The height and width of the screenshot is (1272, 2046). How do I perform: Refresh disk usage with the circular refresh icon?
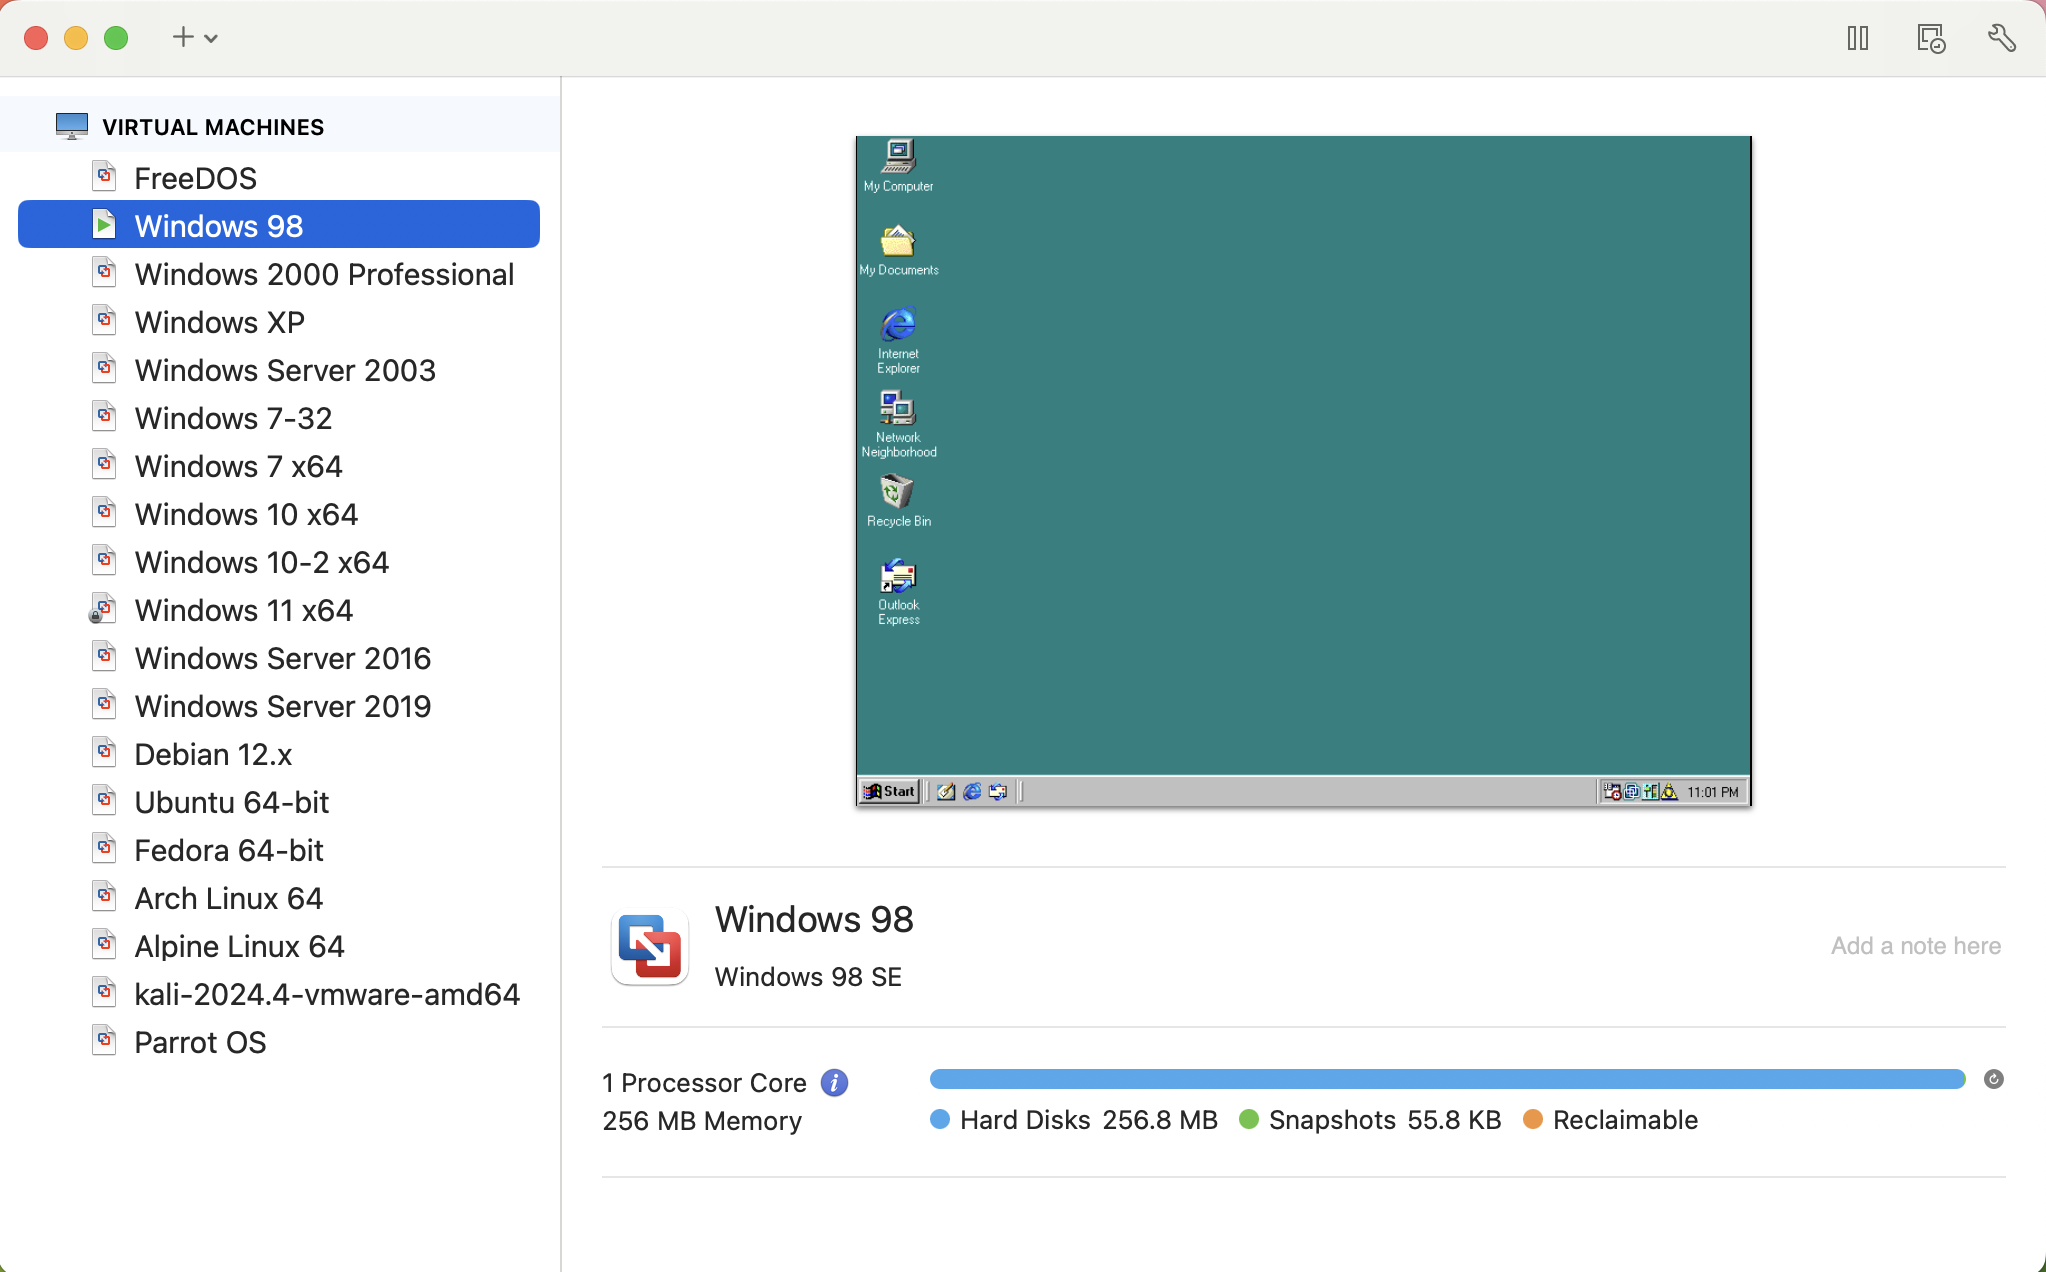(1994, 1079)
